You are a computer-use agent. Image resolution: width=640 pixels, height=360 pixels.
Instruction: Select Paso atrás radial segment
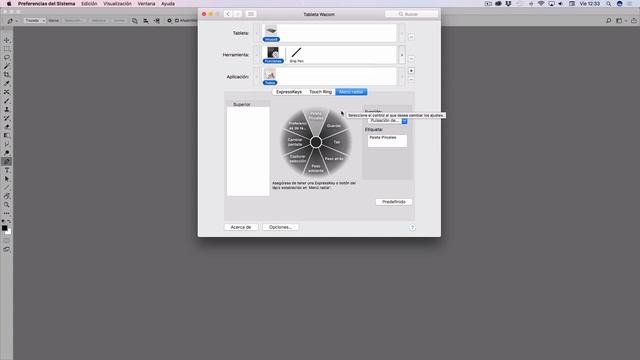point(334,159)
